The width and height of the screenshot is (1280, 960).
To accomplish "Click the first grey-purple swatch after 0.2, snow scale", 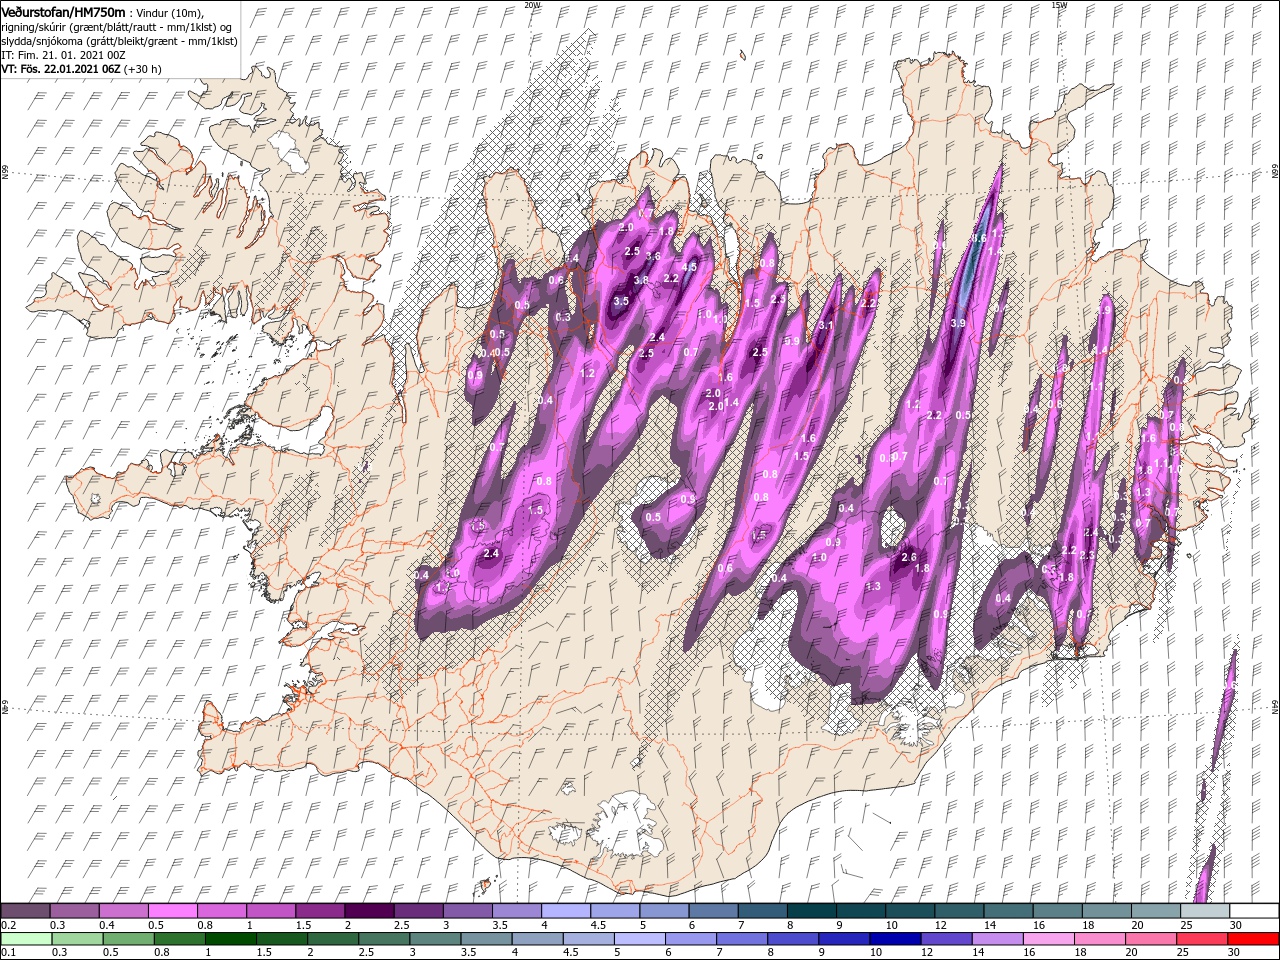I will coord(25,911).
